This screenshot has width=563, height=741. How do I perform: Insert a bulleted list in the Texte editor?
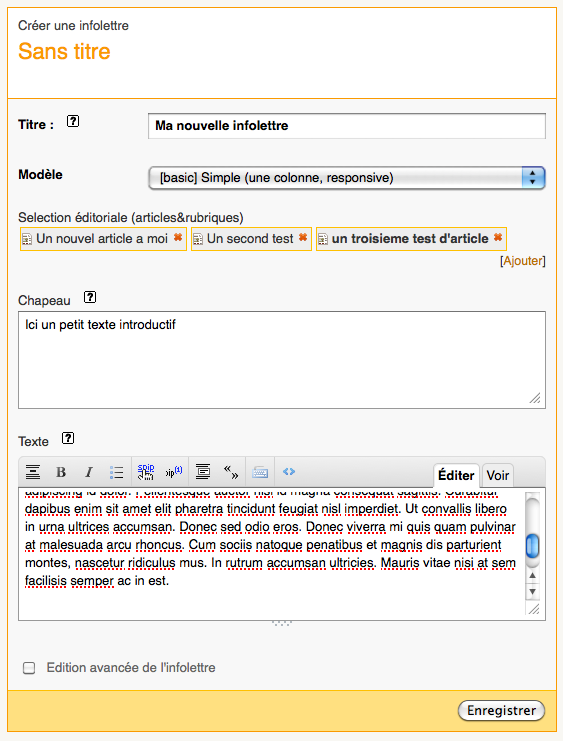(116, 472)
